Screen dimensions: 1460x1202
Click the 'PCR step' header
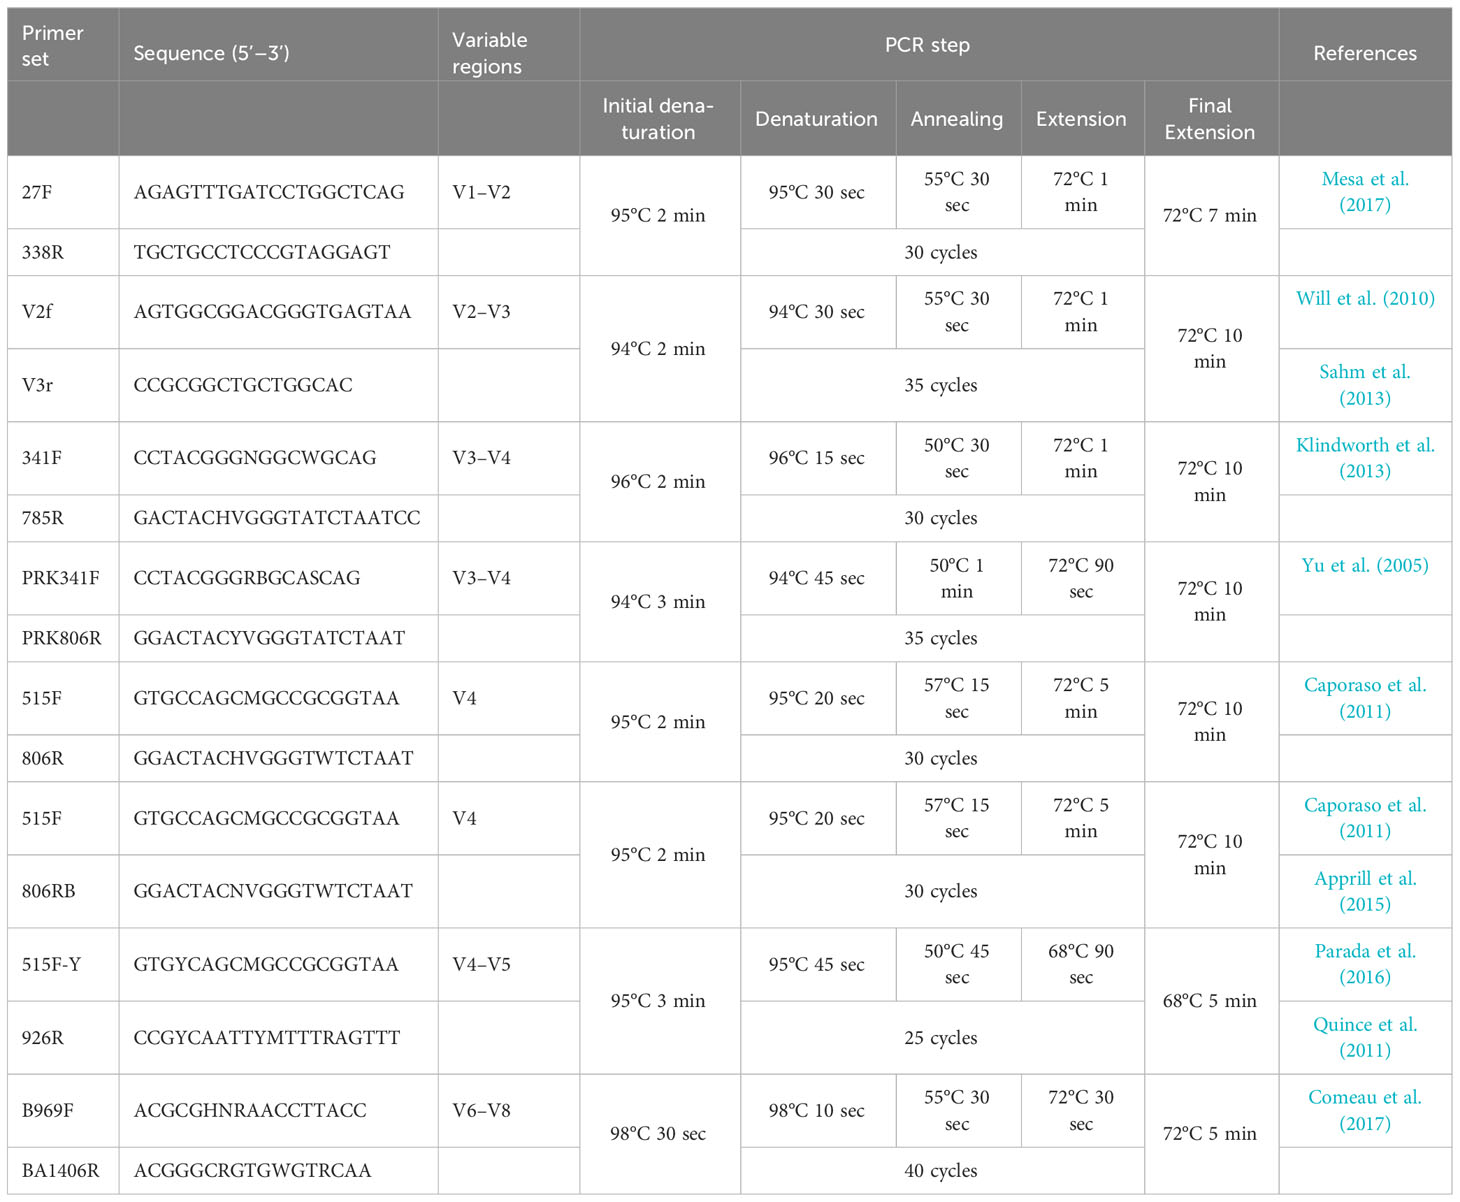pos(927,45)
